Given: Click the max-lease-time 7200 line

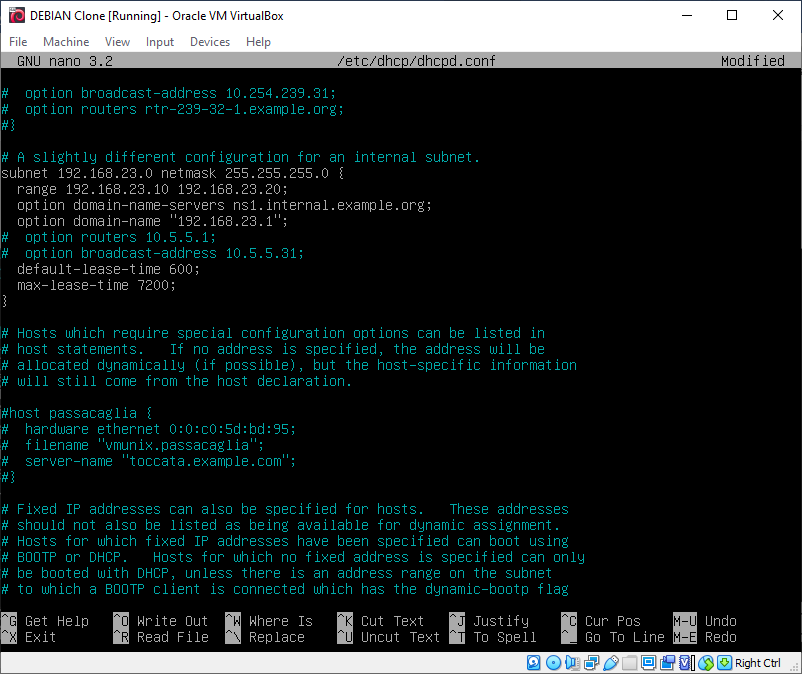Looking at the screenshot, I should [97, 285].
